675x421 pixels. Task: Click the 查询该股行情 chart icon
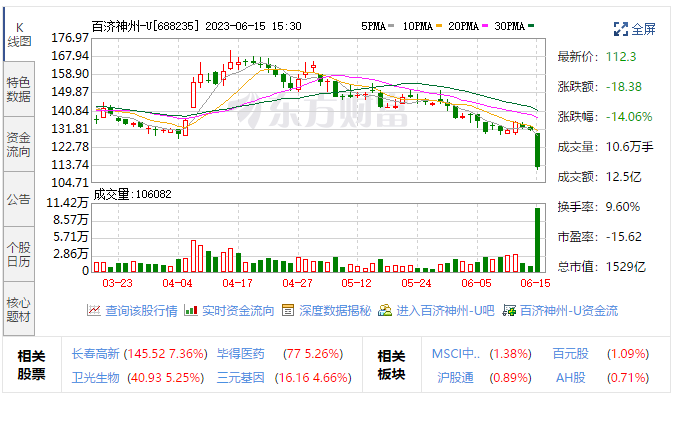click(94, 310)
